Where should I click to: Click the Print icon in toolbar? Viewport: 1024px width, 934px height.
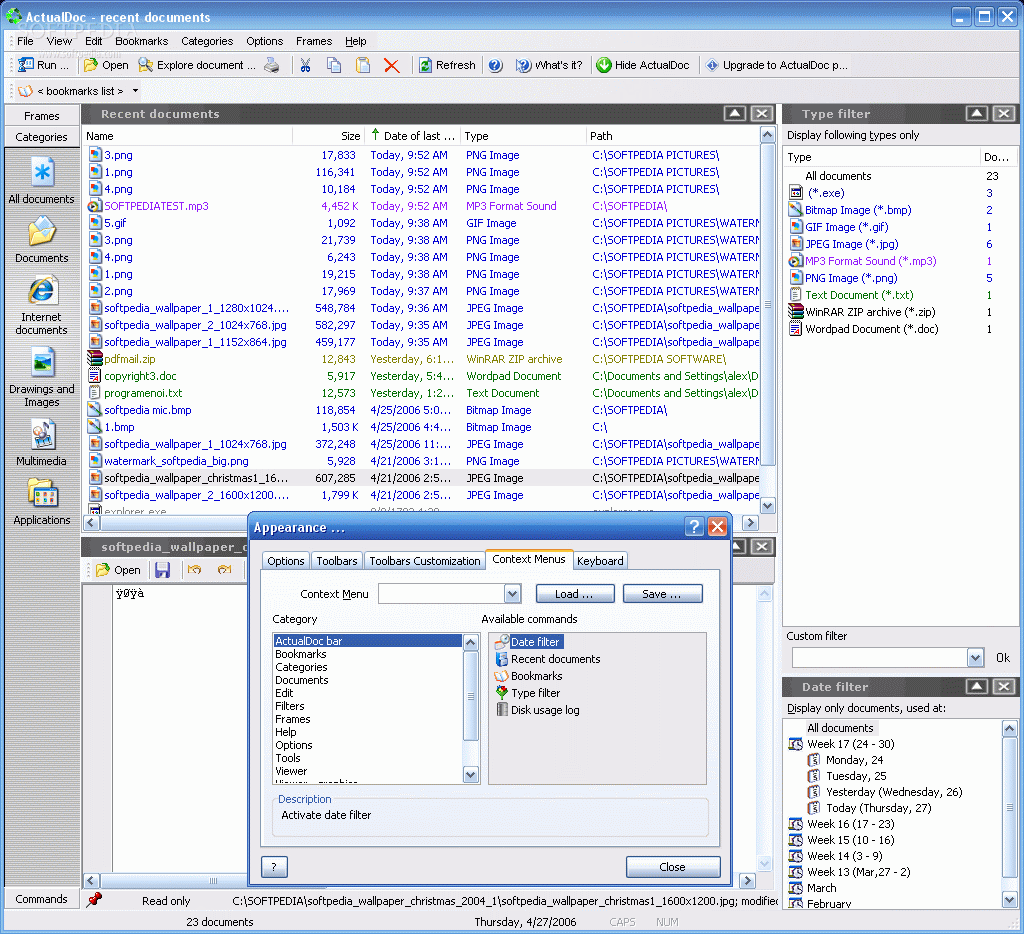pos(272,65)
